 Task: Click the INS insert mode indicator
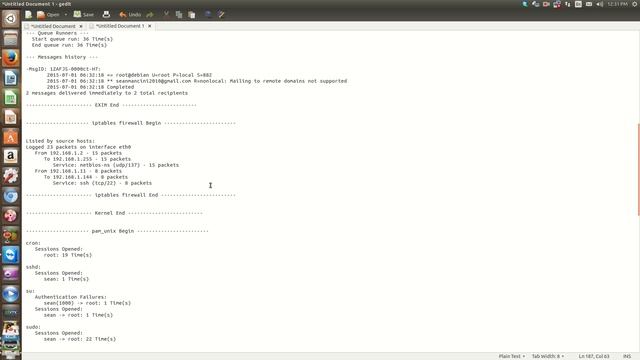627,356
